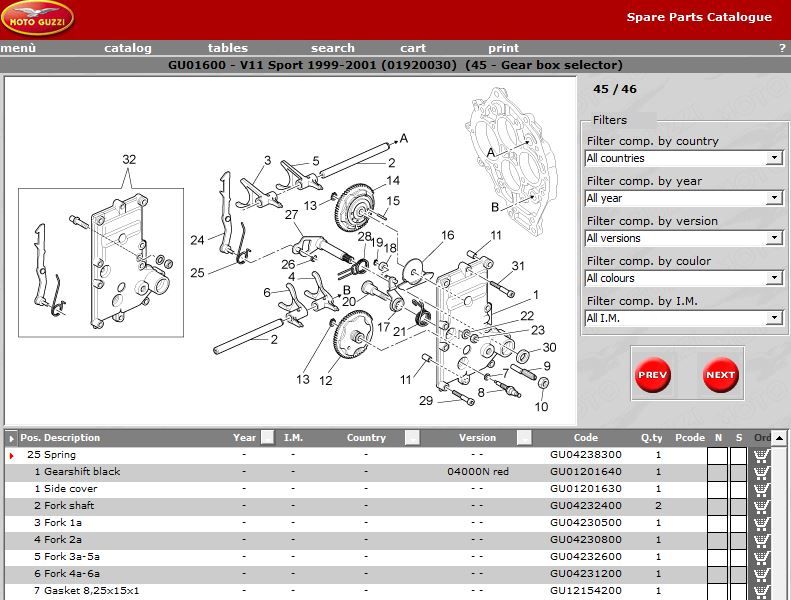This screenshot has width=791, height=600.
Task: Add the Spring part to cart
Action: (x=762, y=455)
